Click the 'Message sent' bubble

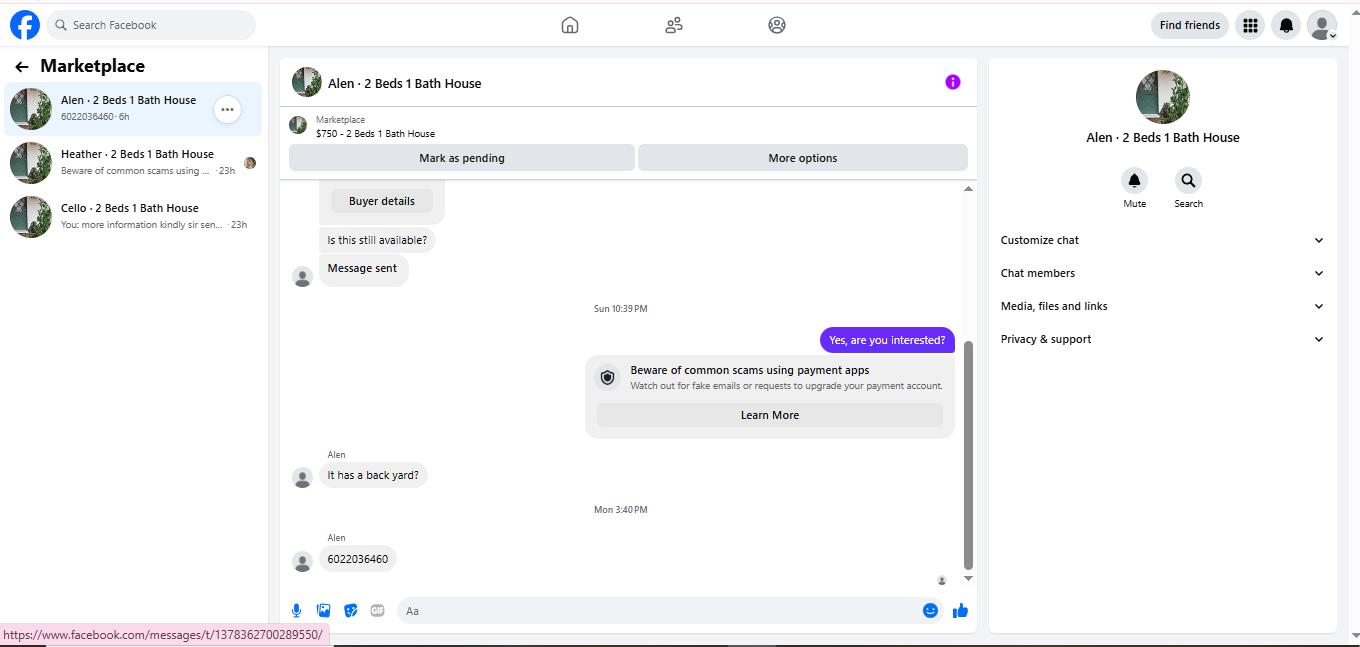(363, 269)
